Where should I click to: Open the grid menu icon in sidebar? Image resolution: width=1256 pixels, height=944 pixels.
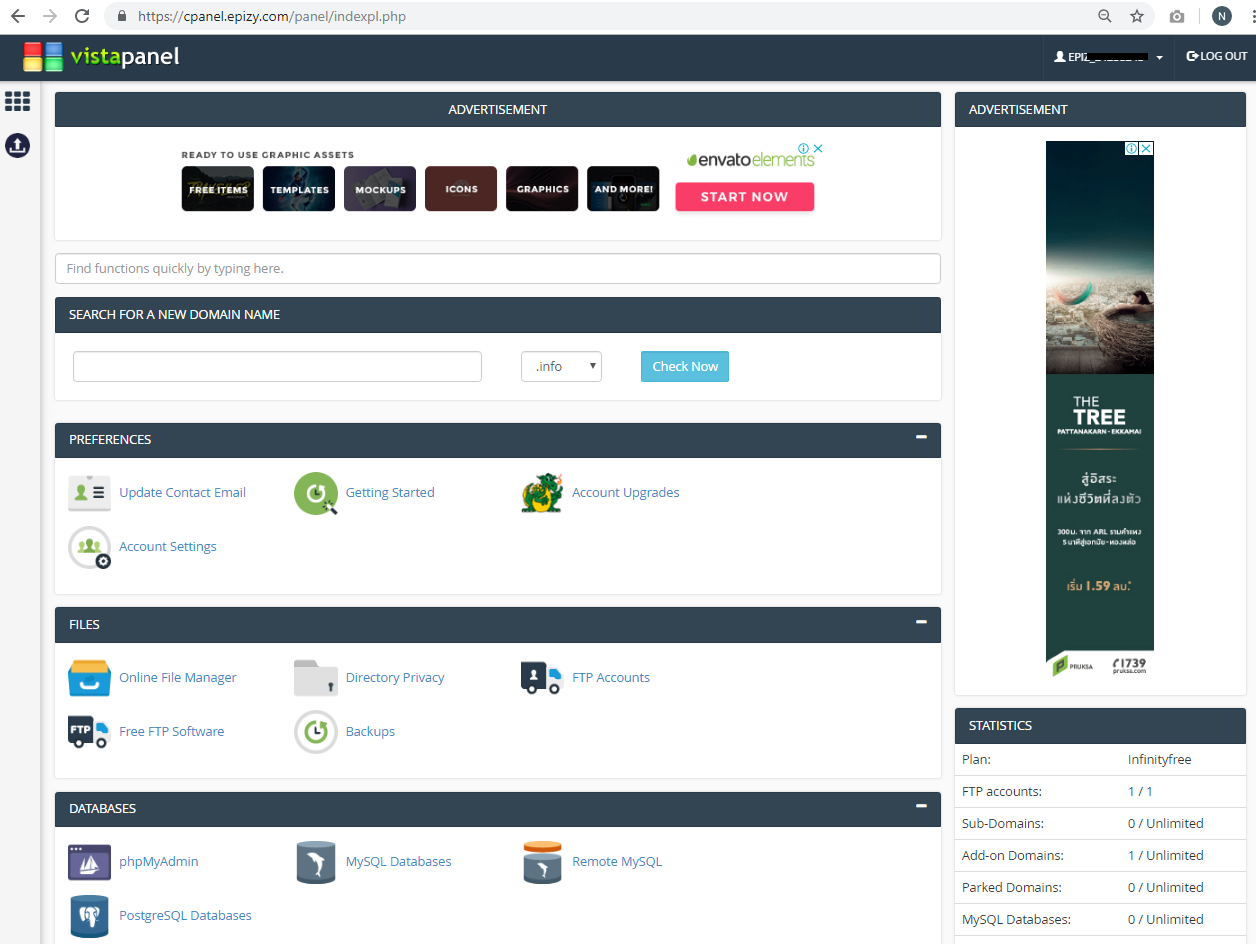[18, 101]
